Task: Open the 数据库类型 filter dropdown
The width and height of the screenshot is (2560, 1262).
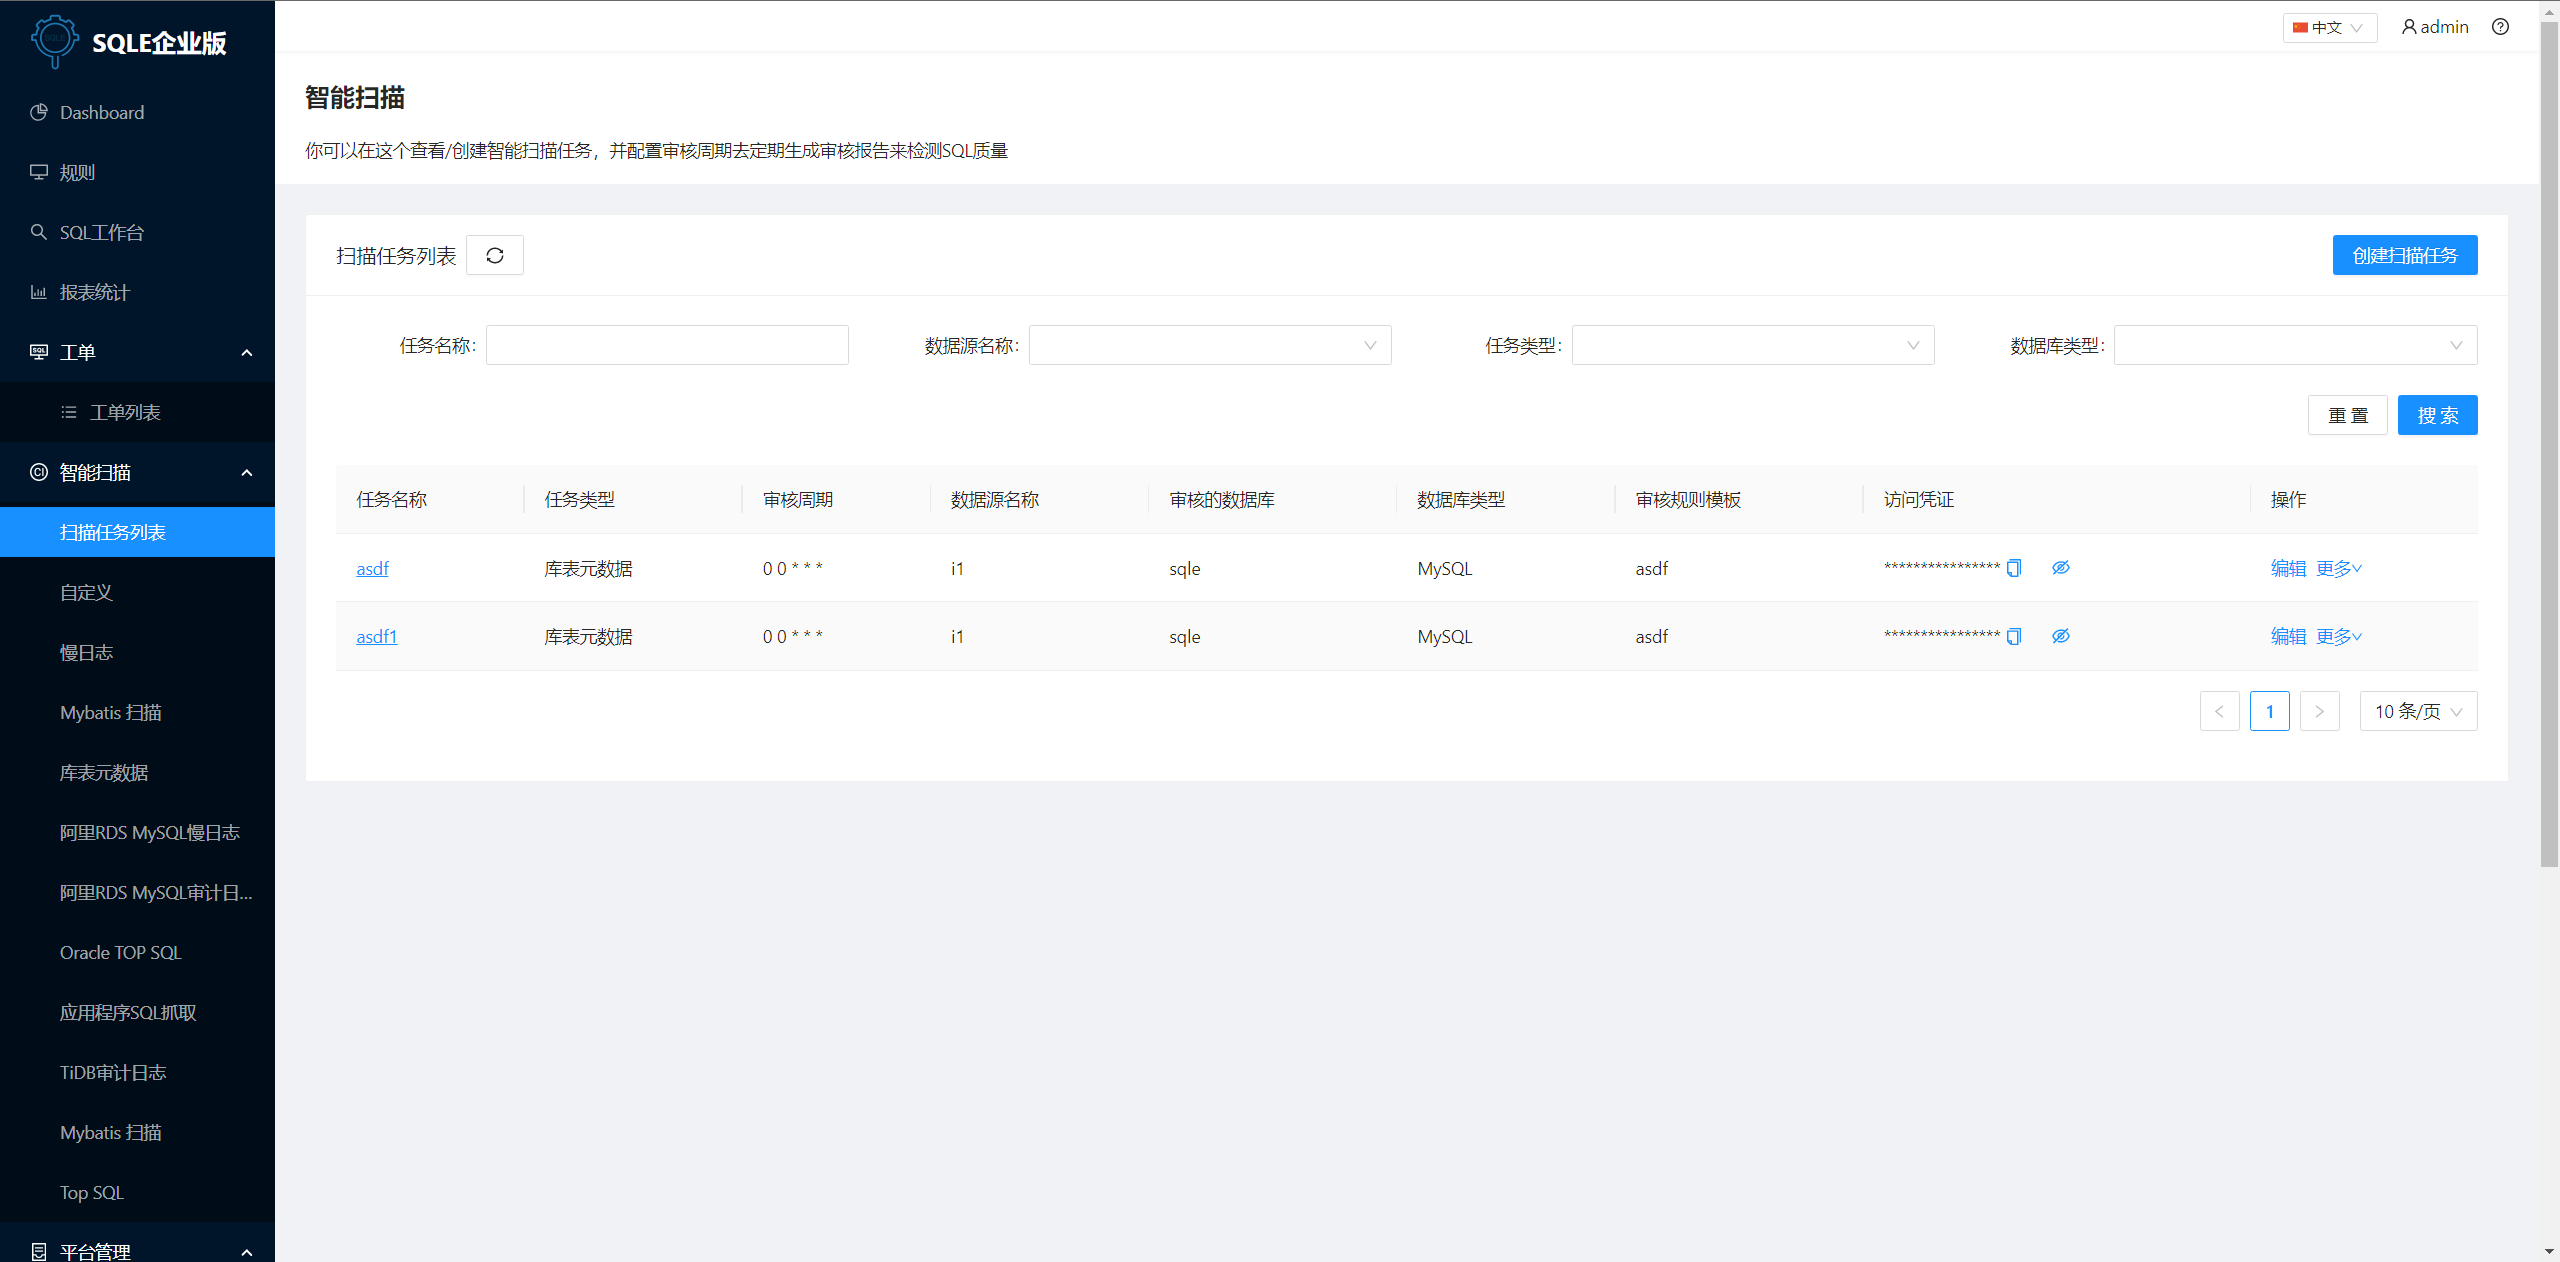Action: (2295, 345)
